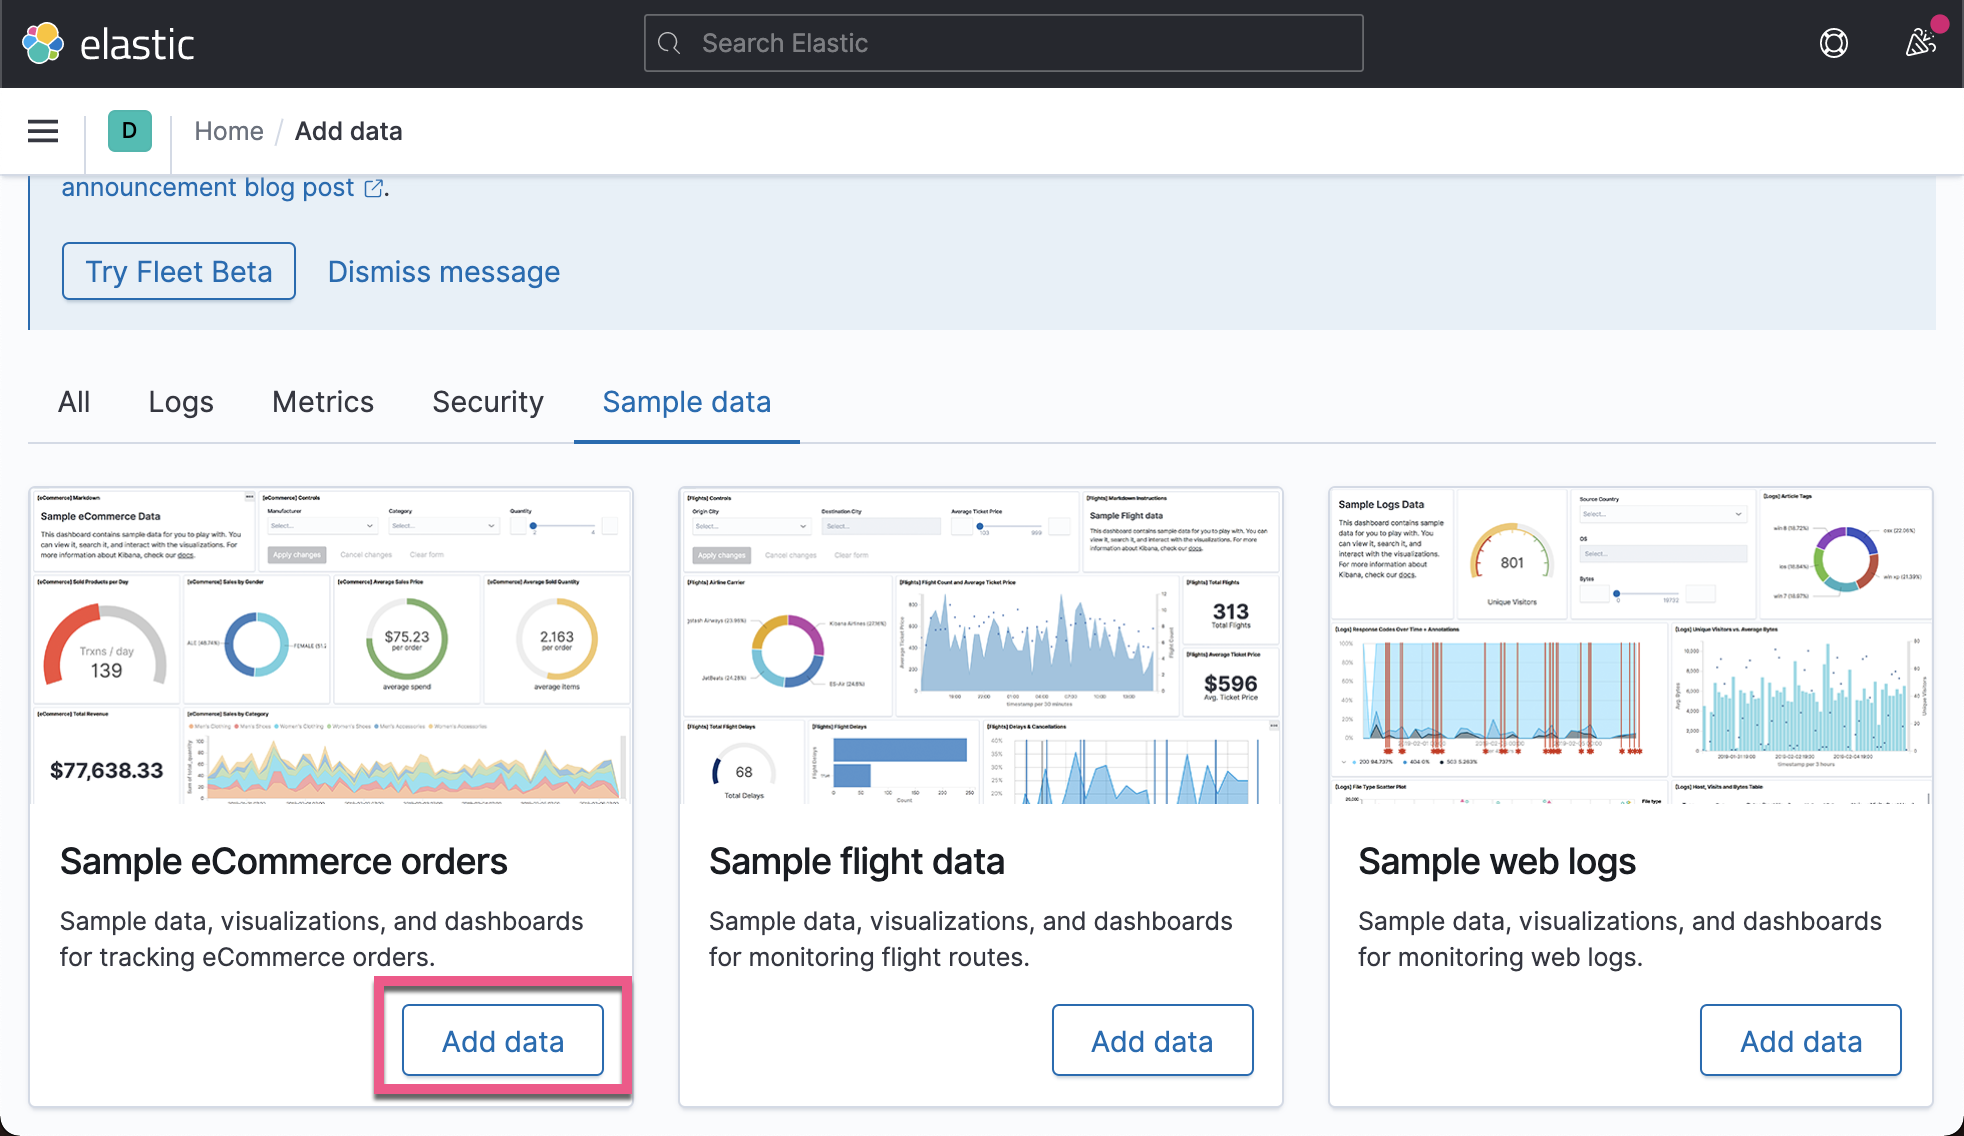The width and height of the screenshot is (1964, 1136).
Task: Select the Sample data tab
Action: point(686,402)
